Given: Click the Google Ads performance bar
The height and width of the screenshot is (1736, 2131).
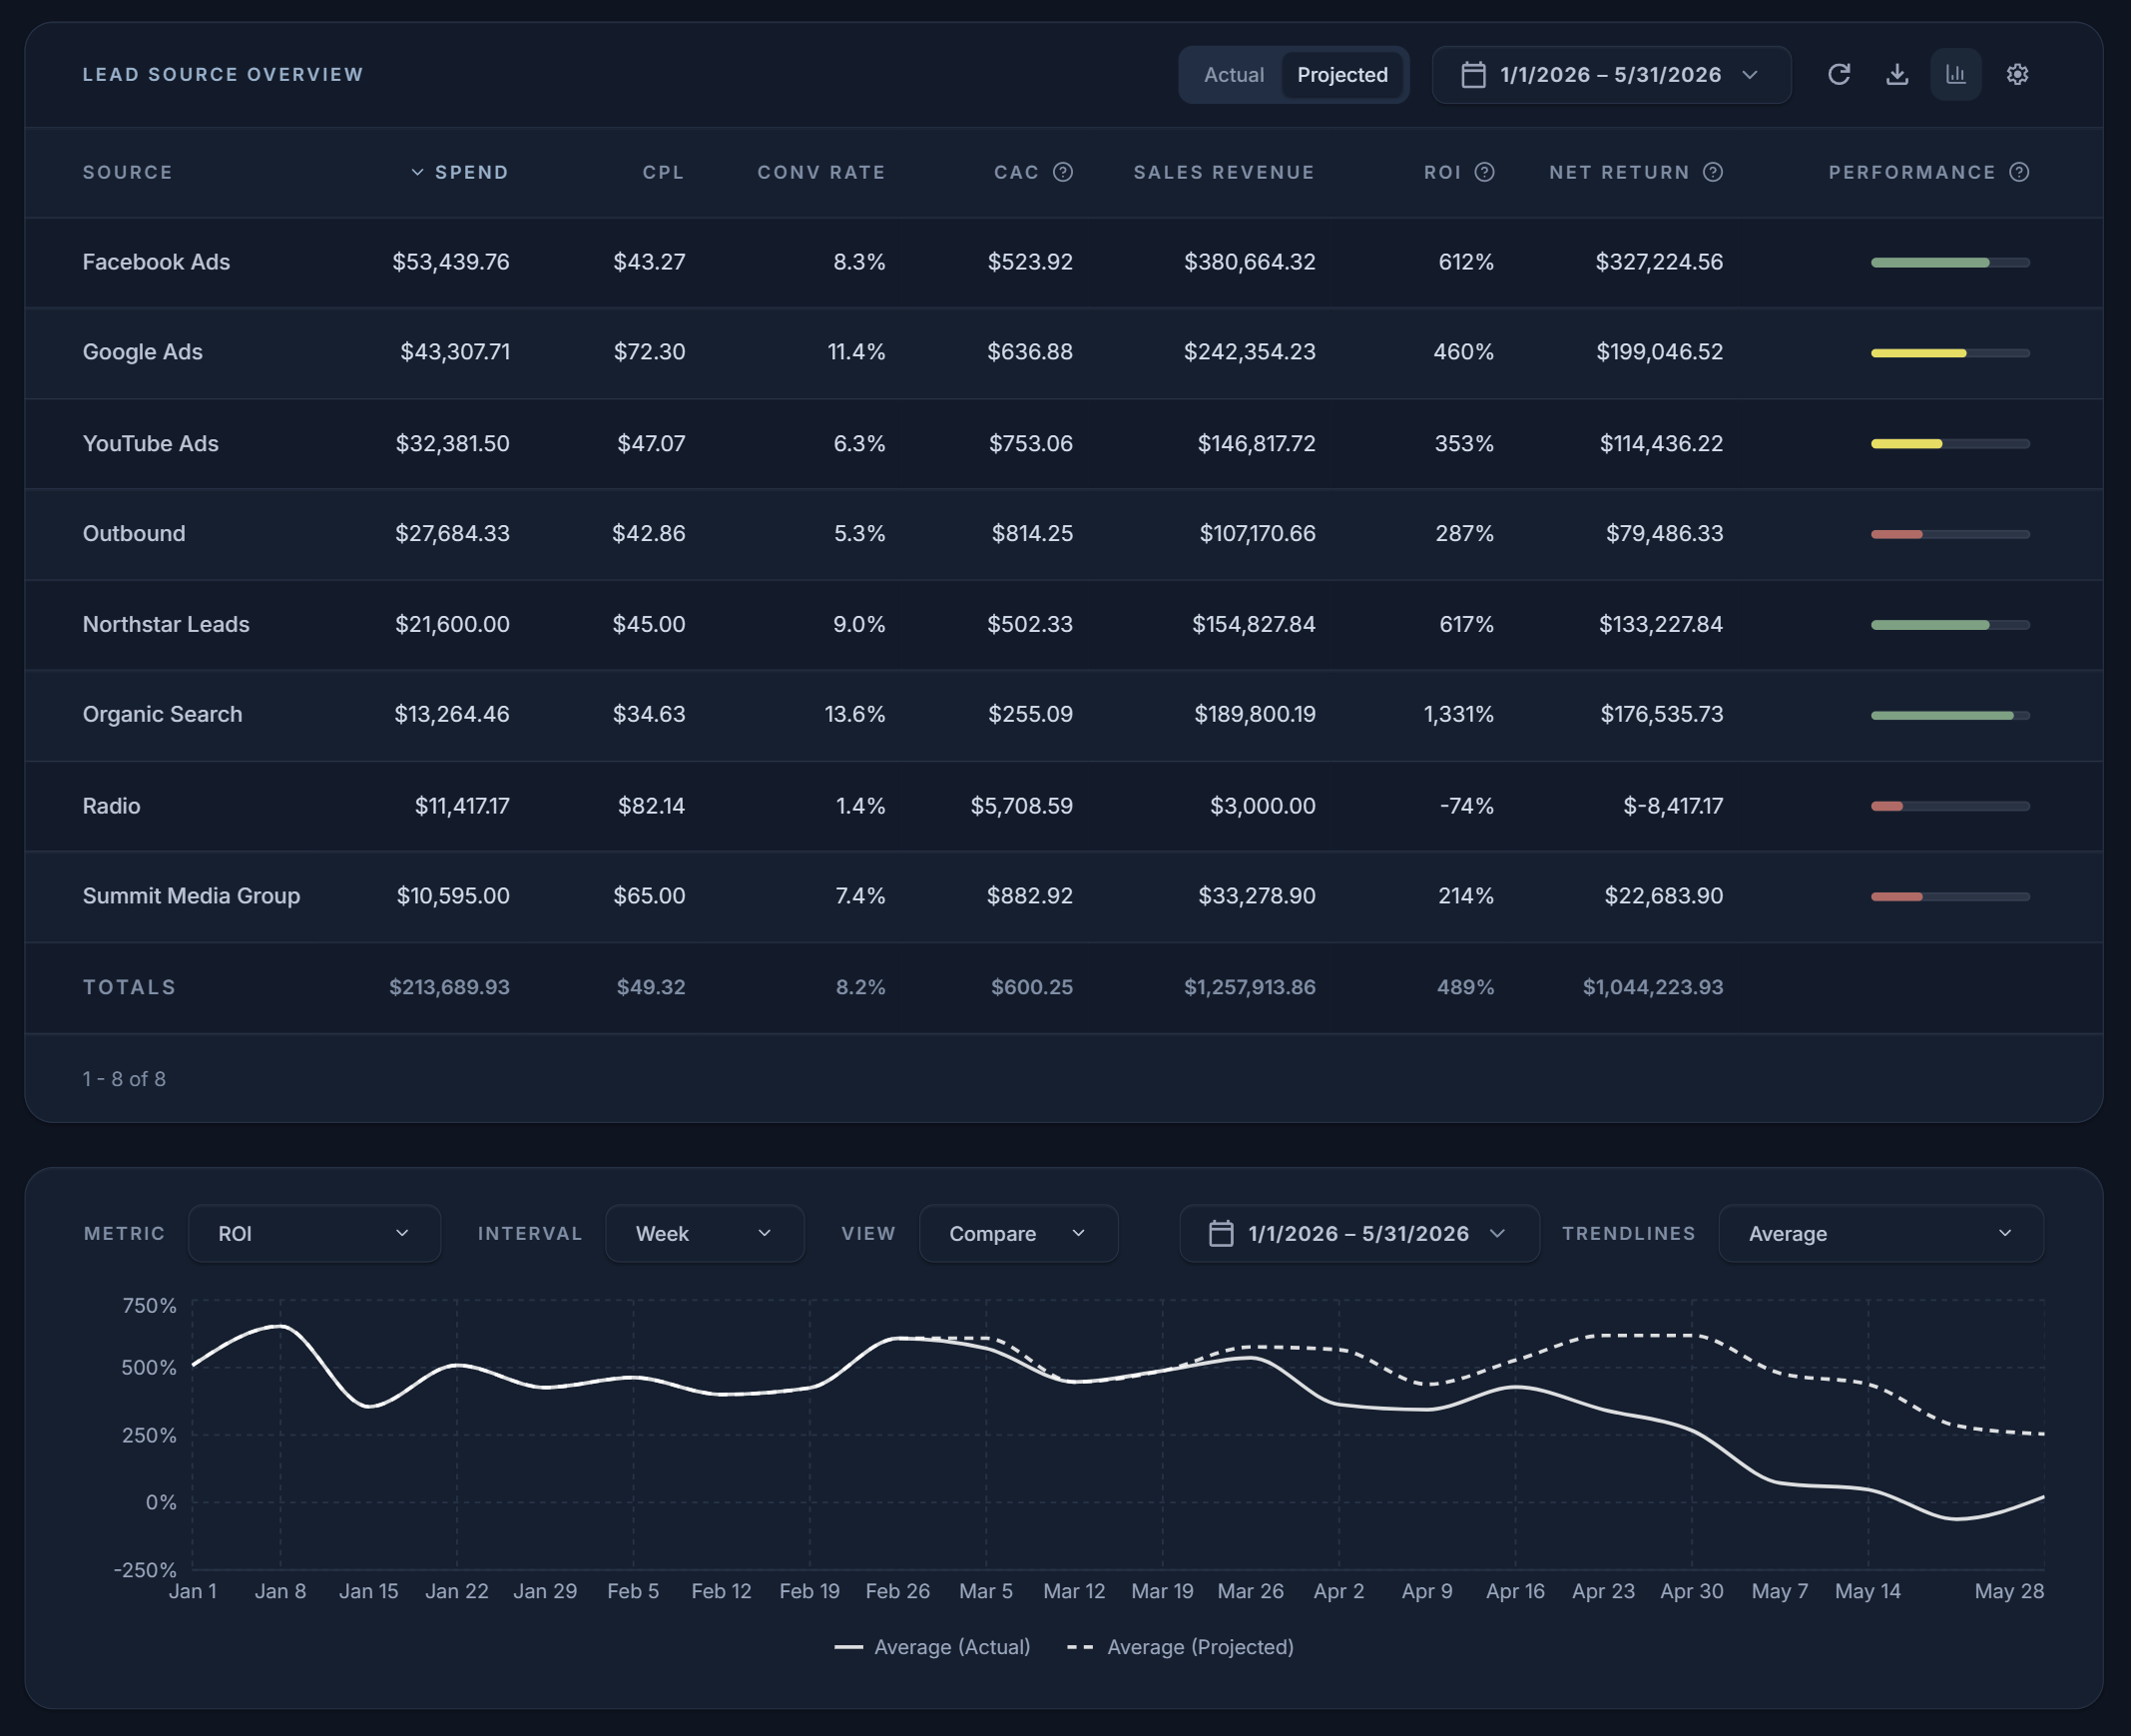Looking at the screenshot, I should click(x=1949, y=352).
